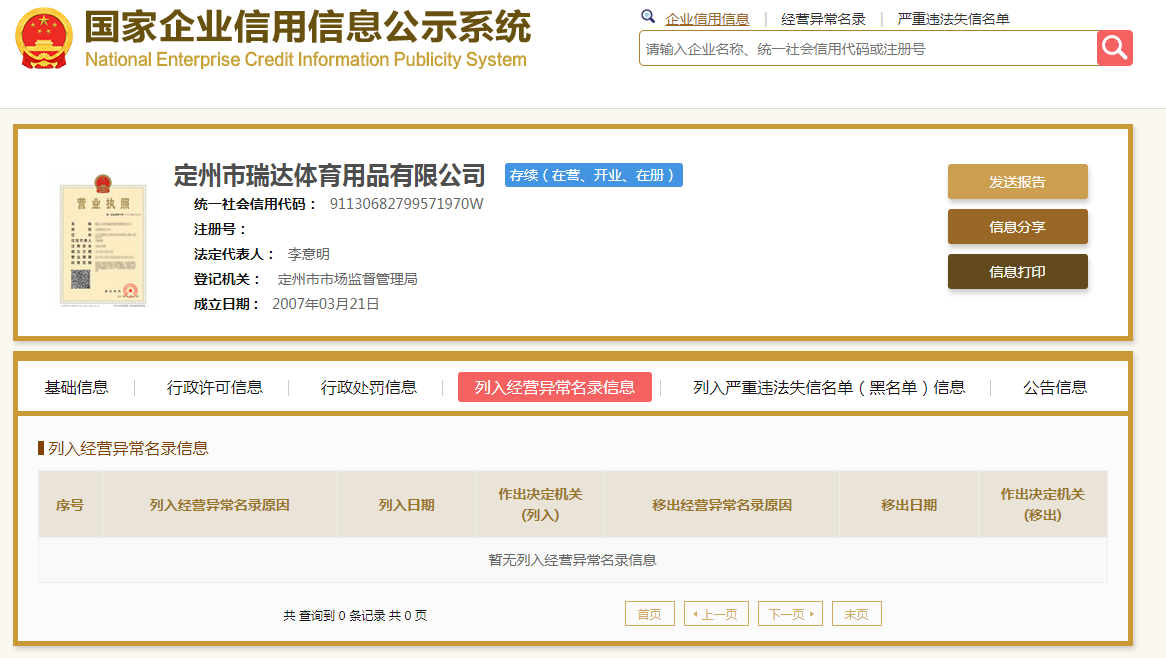The width and height of the screenshot is (1166, 658).
Task: Click the small blue magnifier icon
Action: (648, 16)
